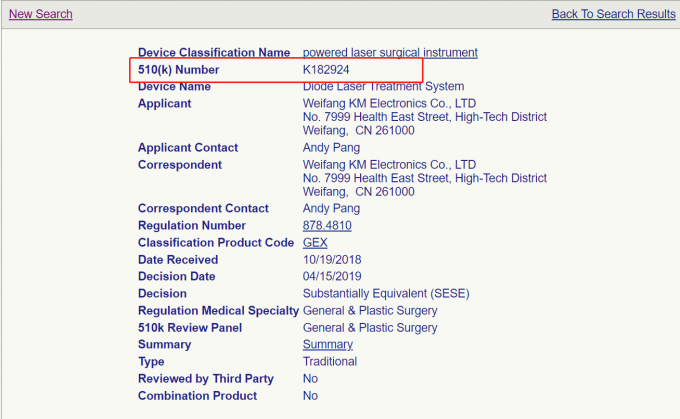
Task: Go back to search results
Action: [x=613, y=14]
